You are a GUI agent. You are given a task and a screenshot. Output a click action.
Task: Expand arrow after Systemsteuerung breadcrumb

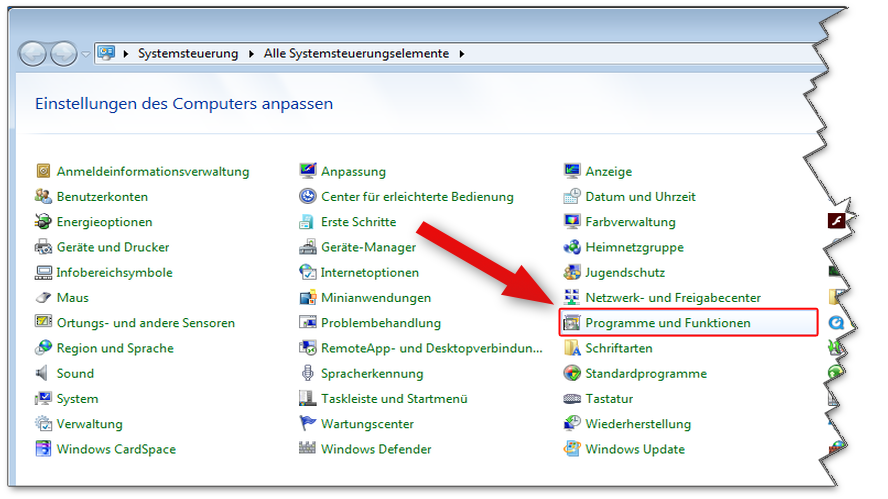pyautogui.click(x=251, y=54)
